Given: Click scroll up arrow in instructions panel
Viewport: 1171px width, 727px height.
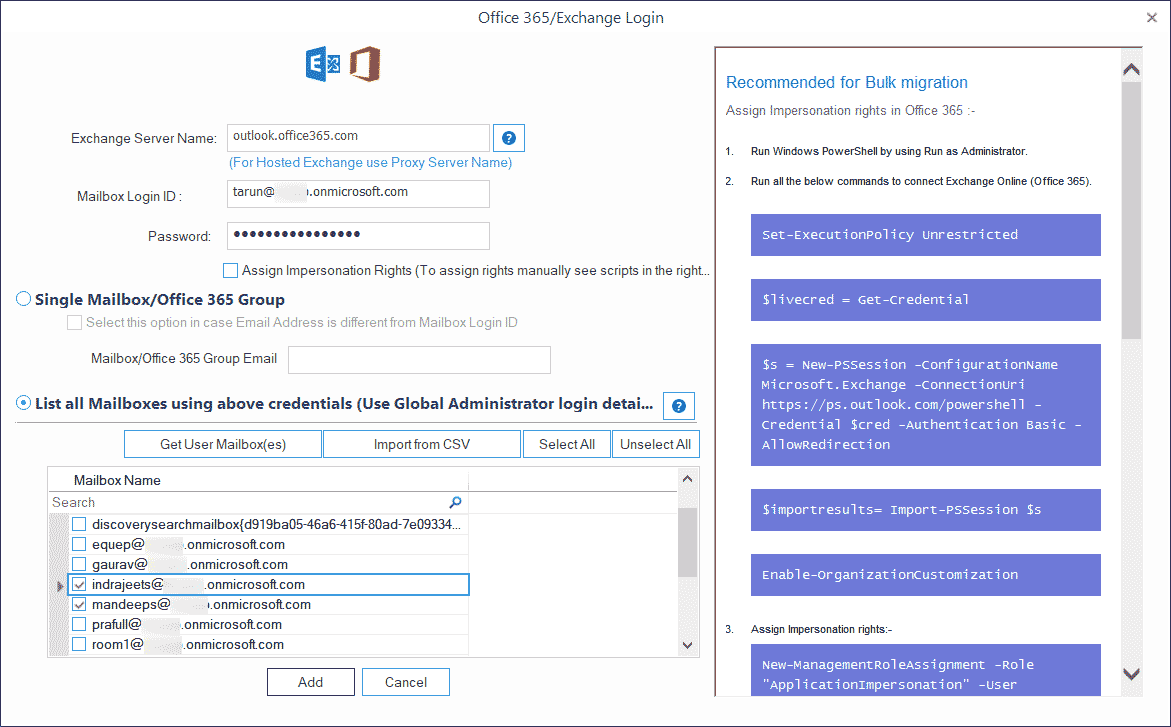Looking at the screenshot, I should tap(1131, 69).
